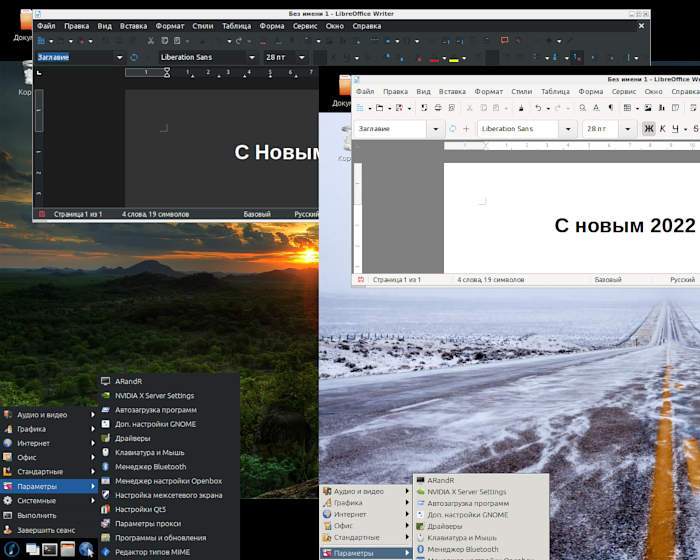
Task: Click document-modified indicator in light status bar
Action: [x=361, y=280]
